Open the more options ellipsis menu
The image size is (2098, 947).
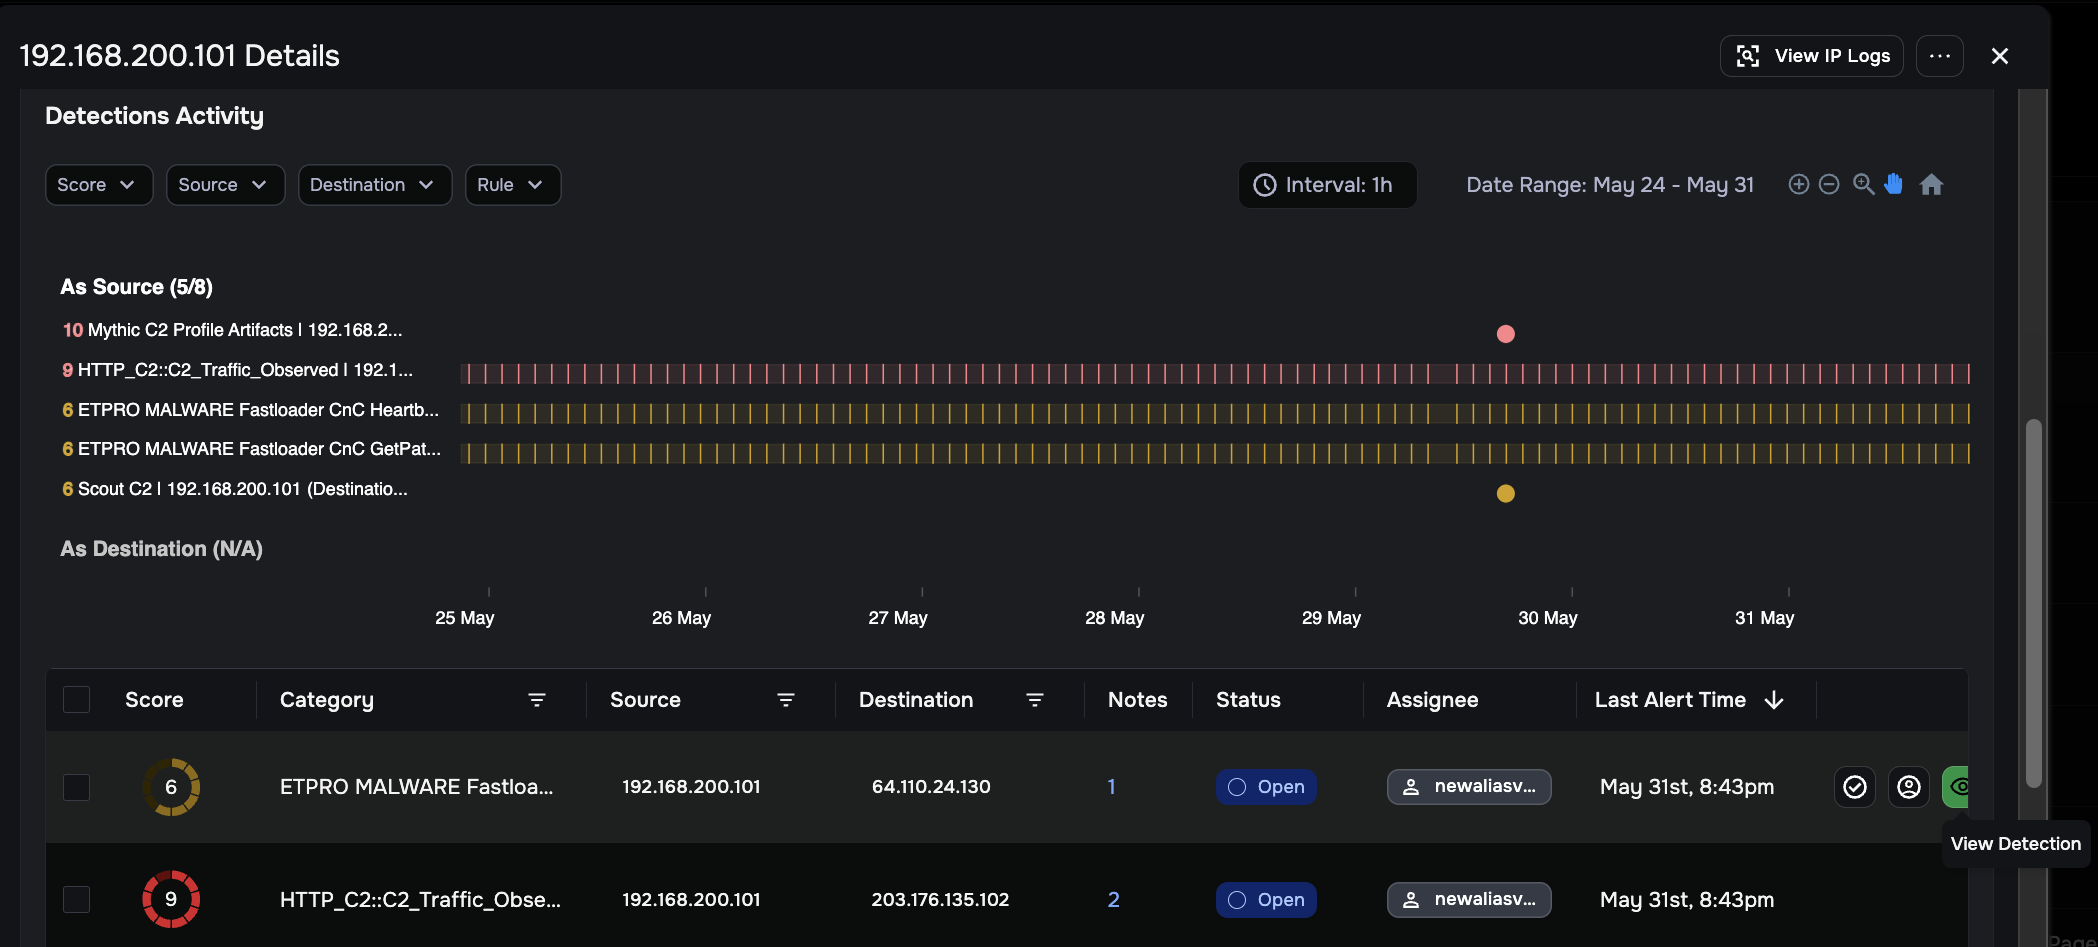pos(1939,56)
